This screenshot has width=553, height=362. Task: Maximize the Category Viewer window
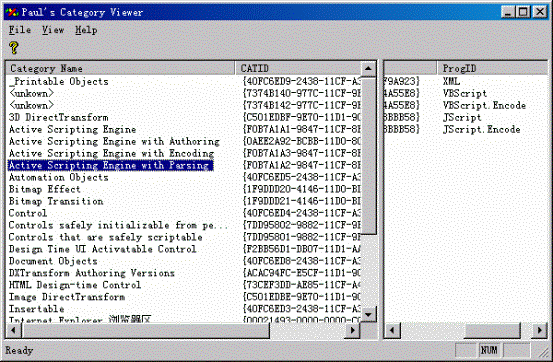point(523,12)
